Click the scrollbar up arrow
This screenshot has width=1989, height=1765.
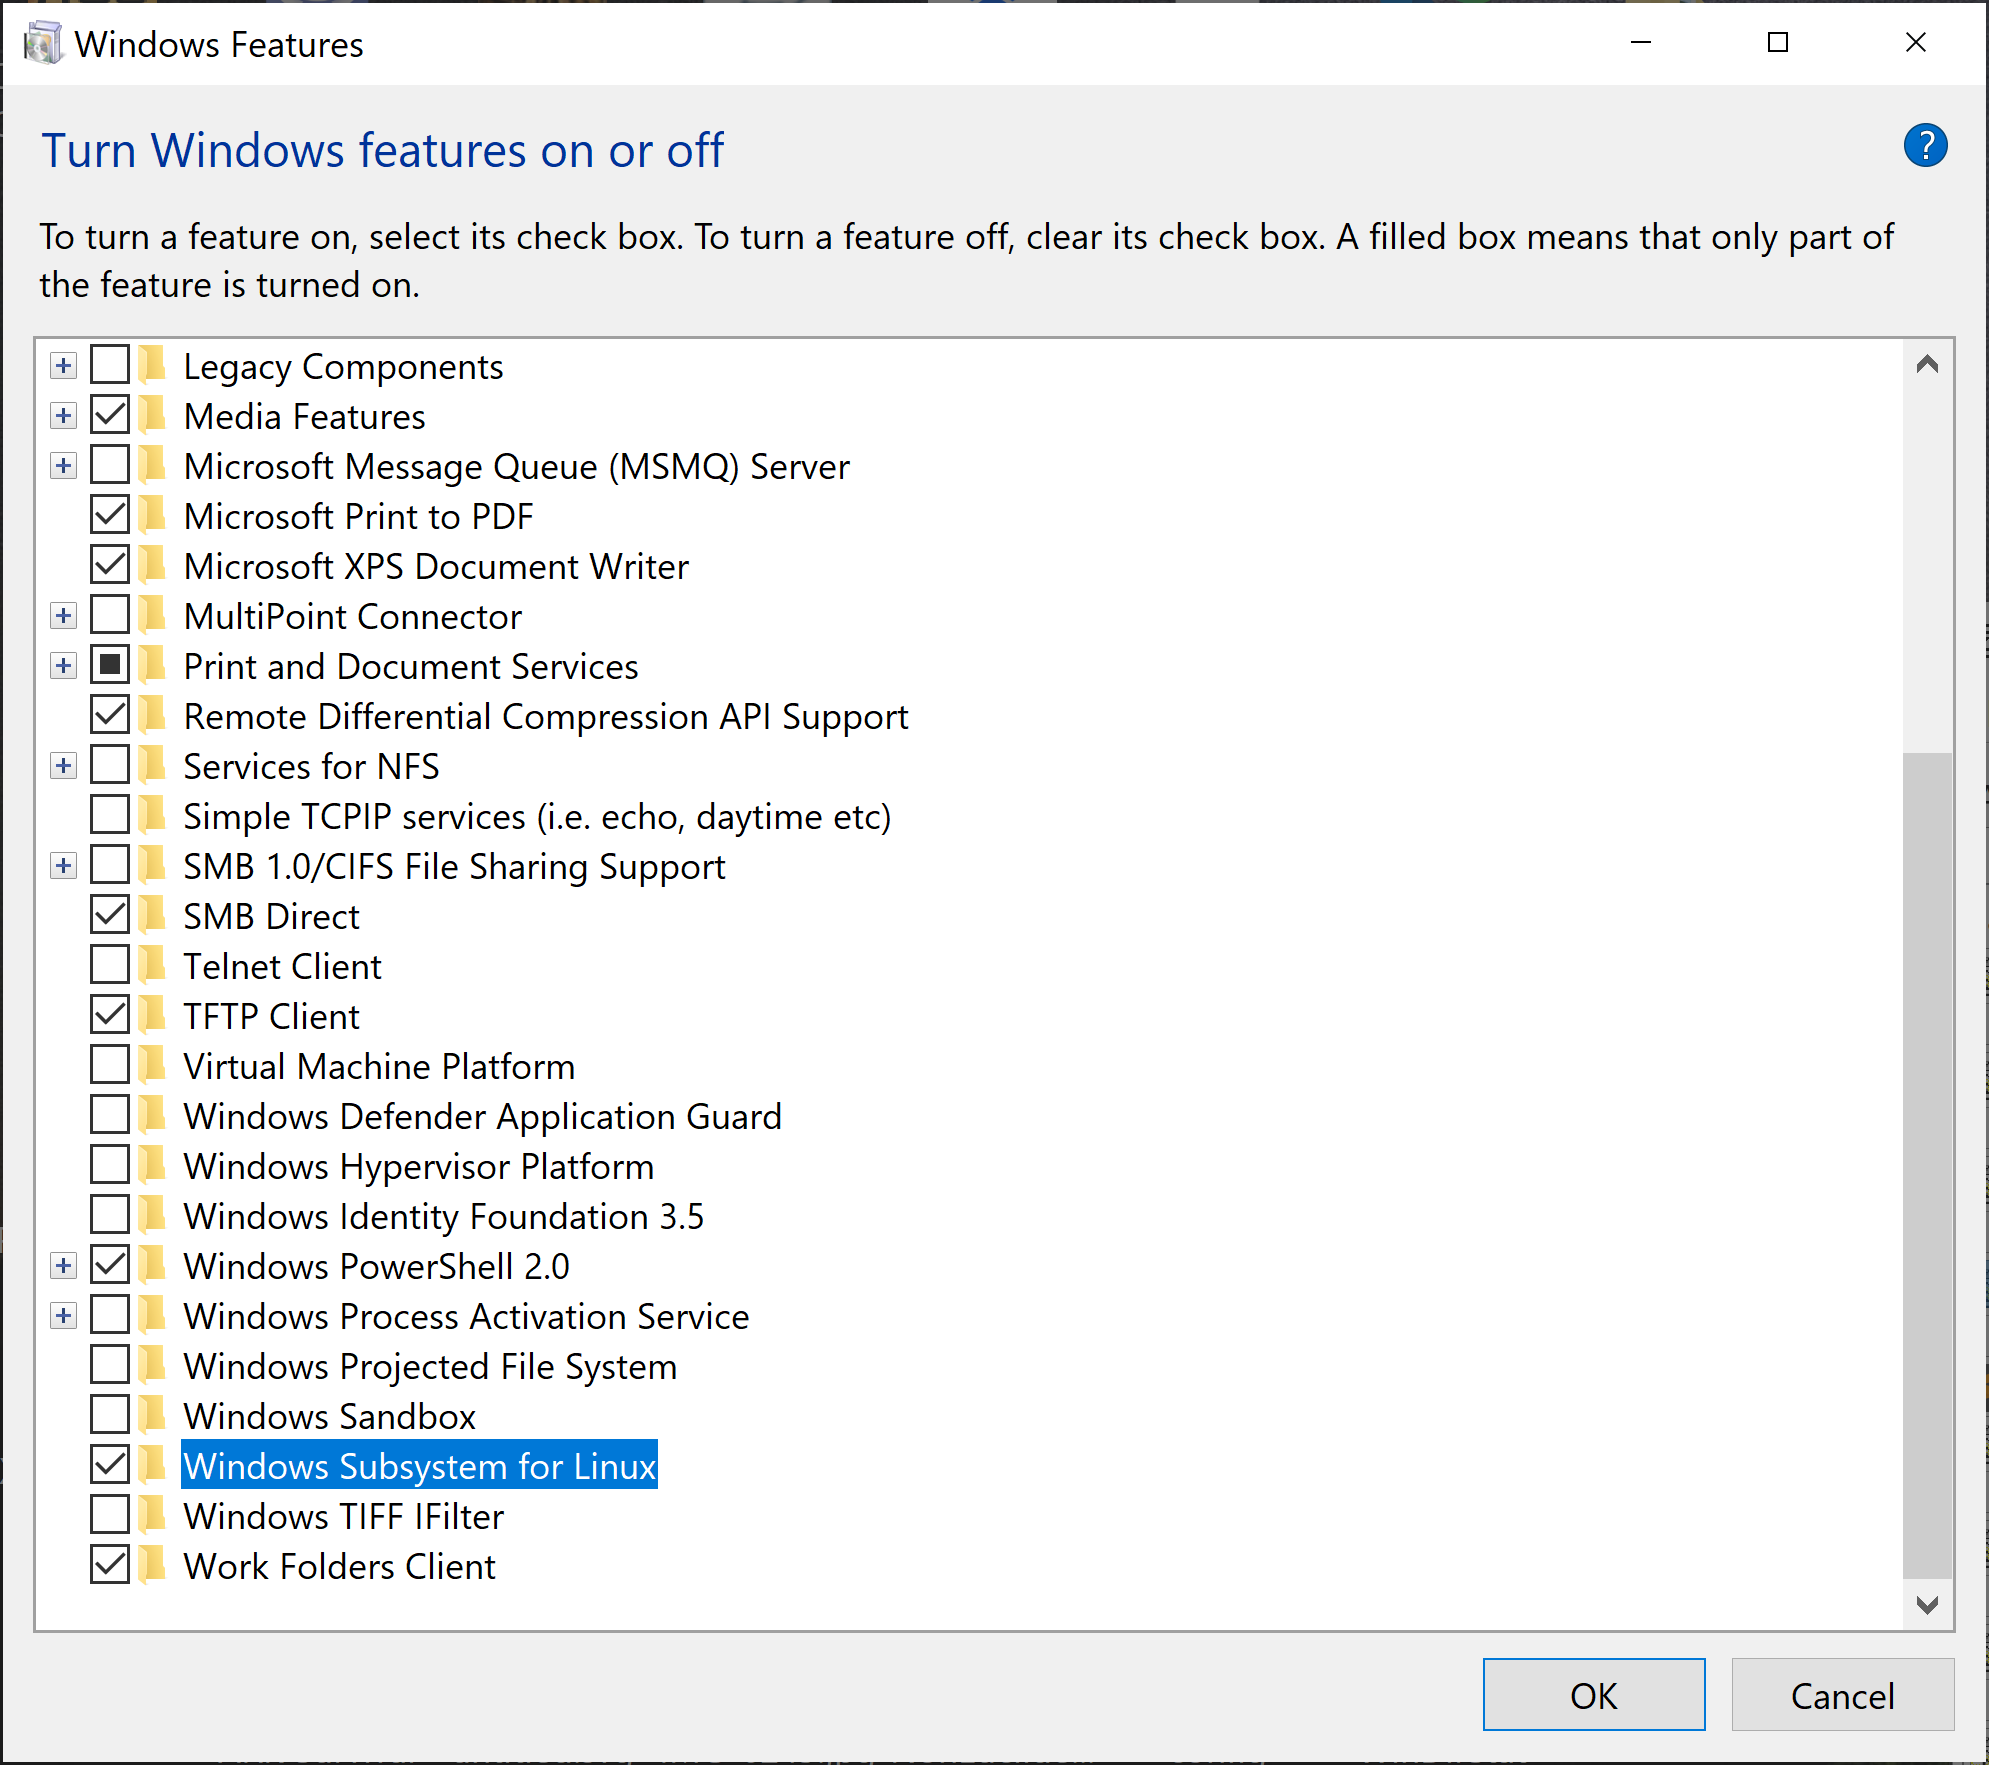coord(1928,365)
